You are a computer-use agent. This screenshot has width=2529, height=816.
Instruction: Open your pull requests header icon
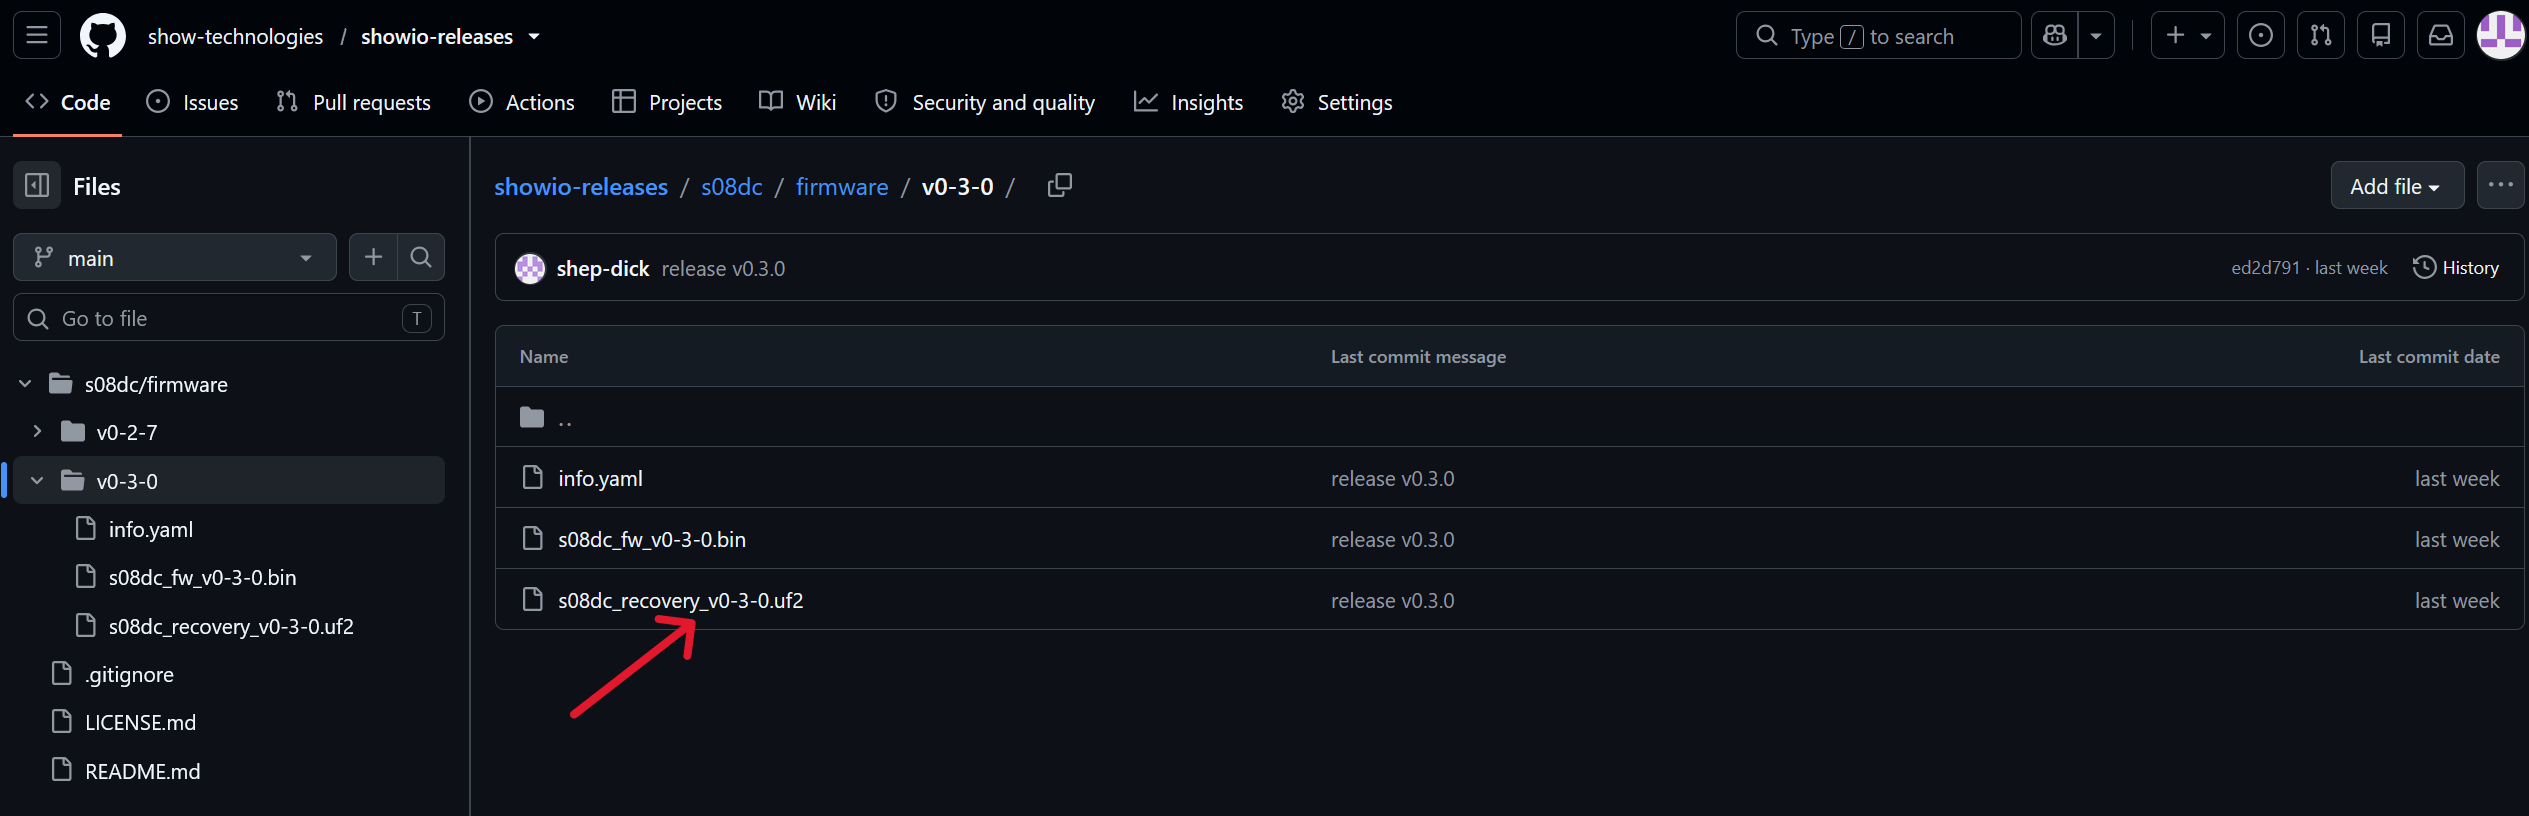[2321, 36]
